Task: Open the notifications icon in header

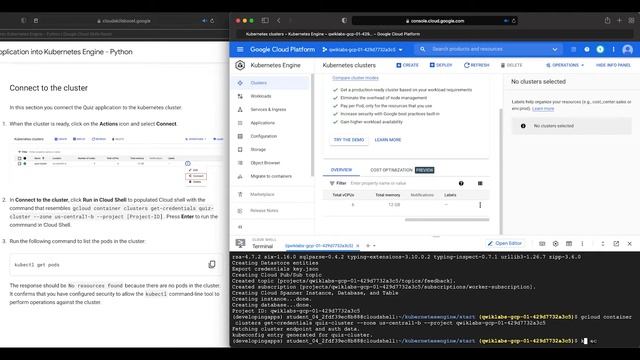Action: 600,49
